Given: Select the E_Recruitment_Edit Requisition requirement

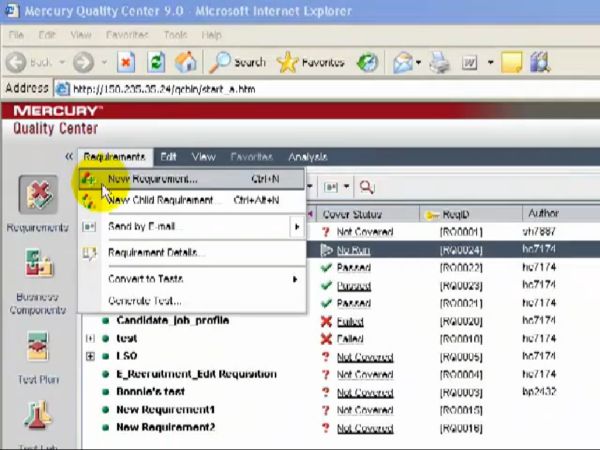Looking at the screenshot, I should click(196, 374).
